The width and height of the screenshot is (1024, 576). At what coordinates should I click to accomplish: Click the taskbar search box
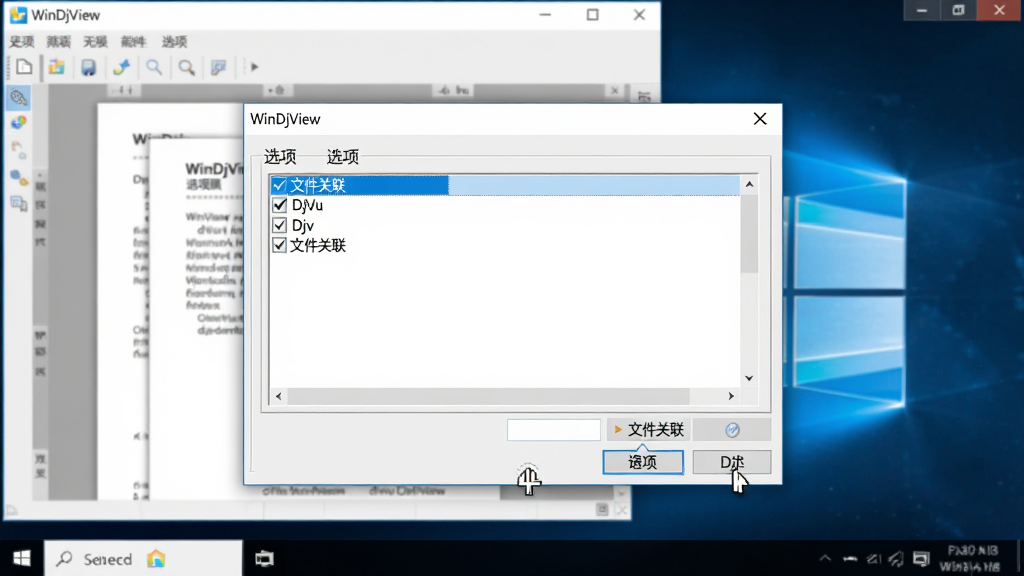143,559
